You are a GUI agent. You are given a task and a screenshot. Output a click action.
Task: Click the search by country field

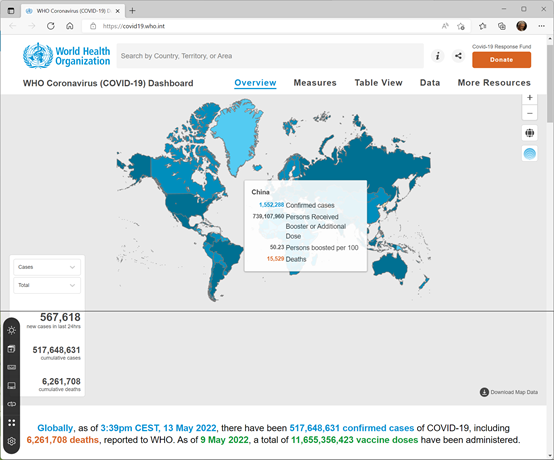click(270, 56)
